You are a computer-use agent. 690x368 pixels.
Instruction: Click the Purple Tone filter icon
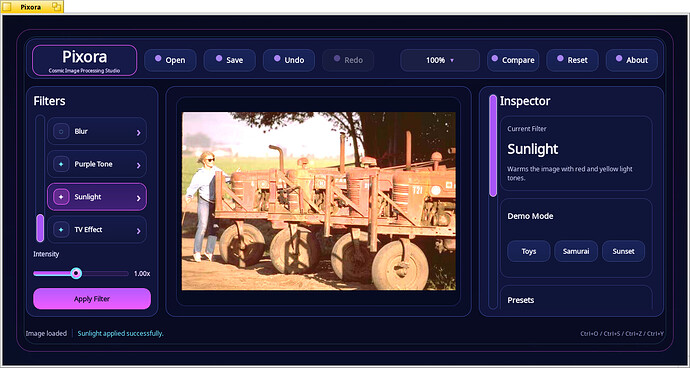[61, 164]
